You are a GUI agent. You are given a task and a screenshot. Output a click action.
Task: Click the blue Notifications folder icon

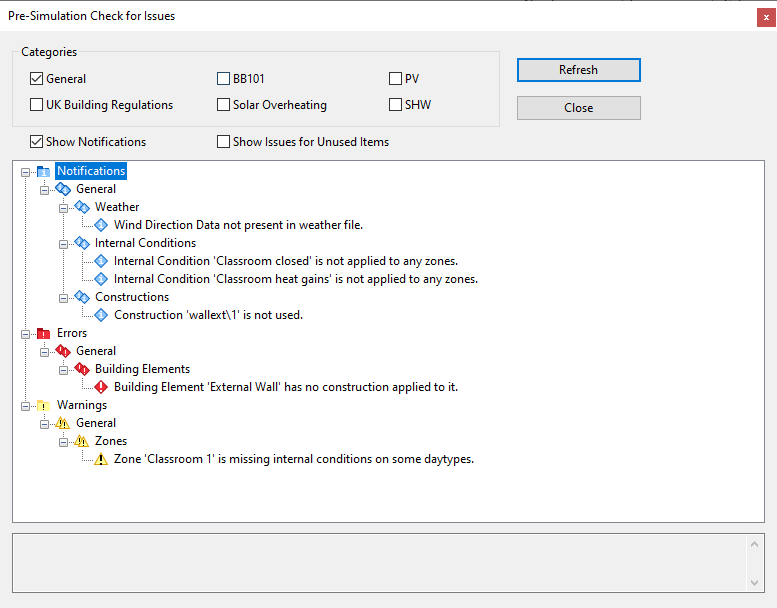pos(44,171)
